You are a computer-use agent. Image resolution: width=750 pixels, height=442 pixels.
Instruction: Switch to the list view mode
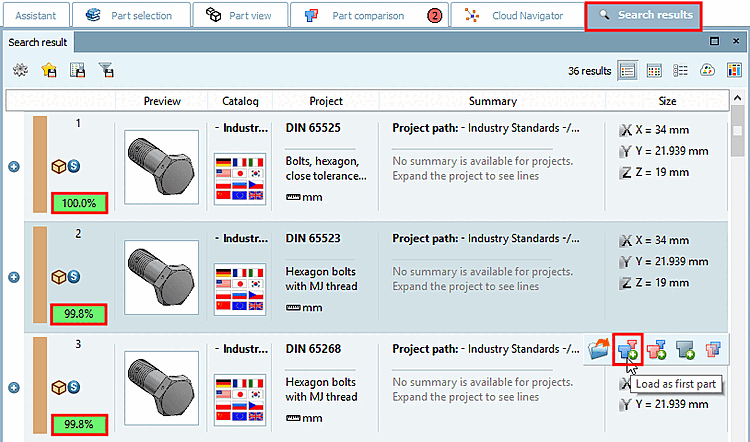tap(628, 70)
